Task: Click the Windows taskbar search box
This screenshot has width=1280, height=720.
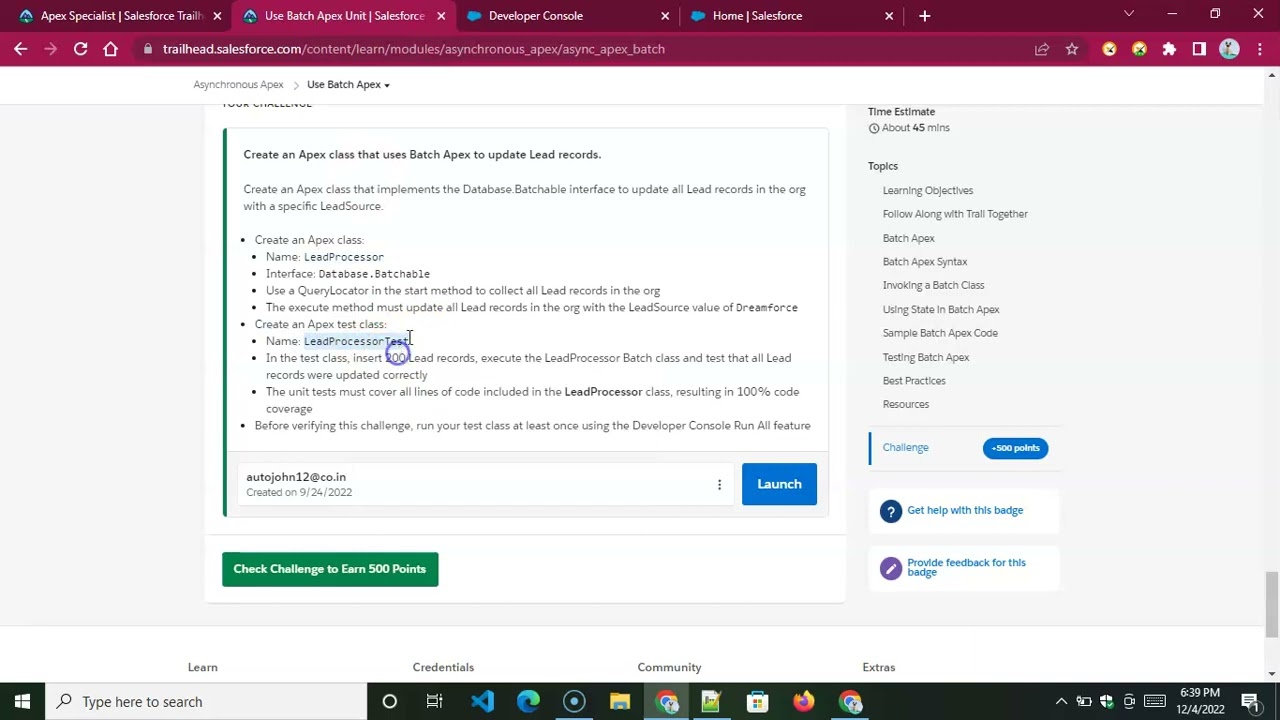Action: [207, 702]
